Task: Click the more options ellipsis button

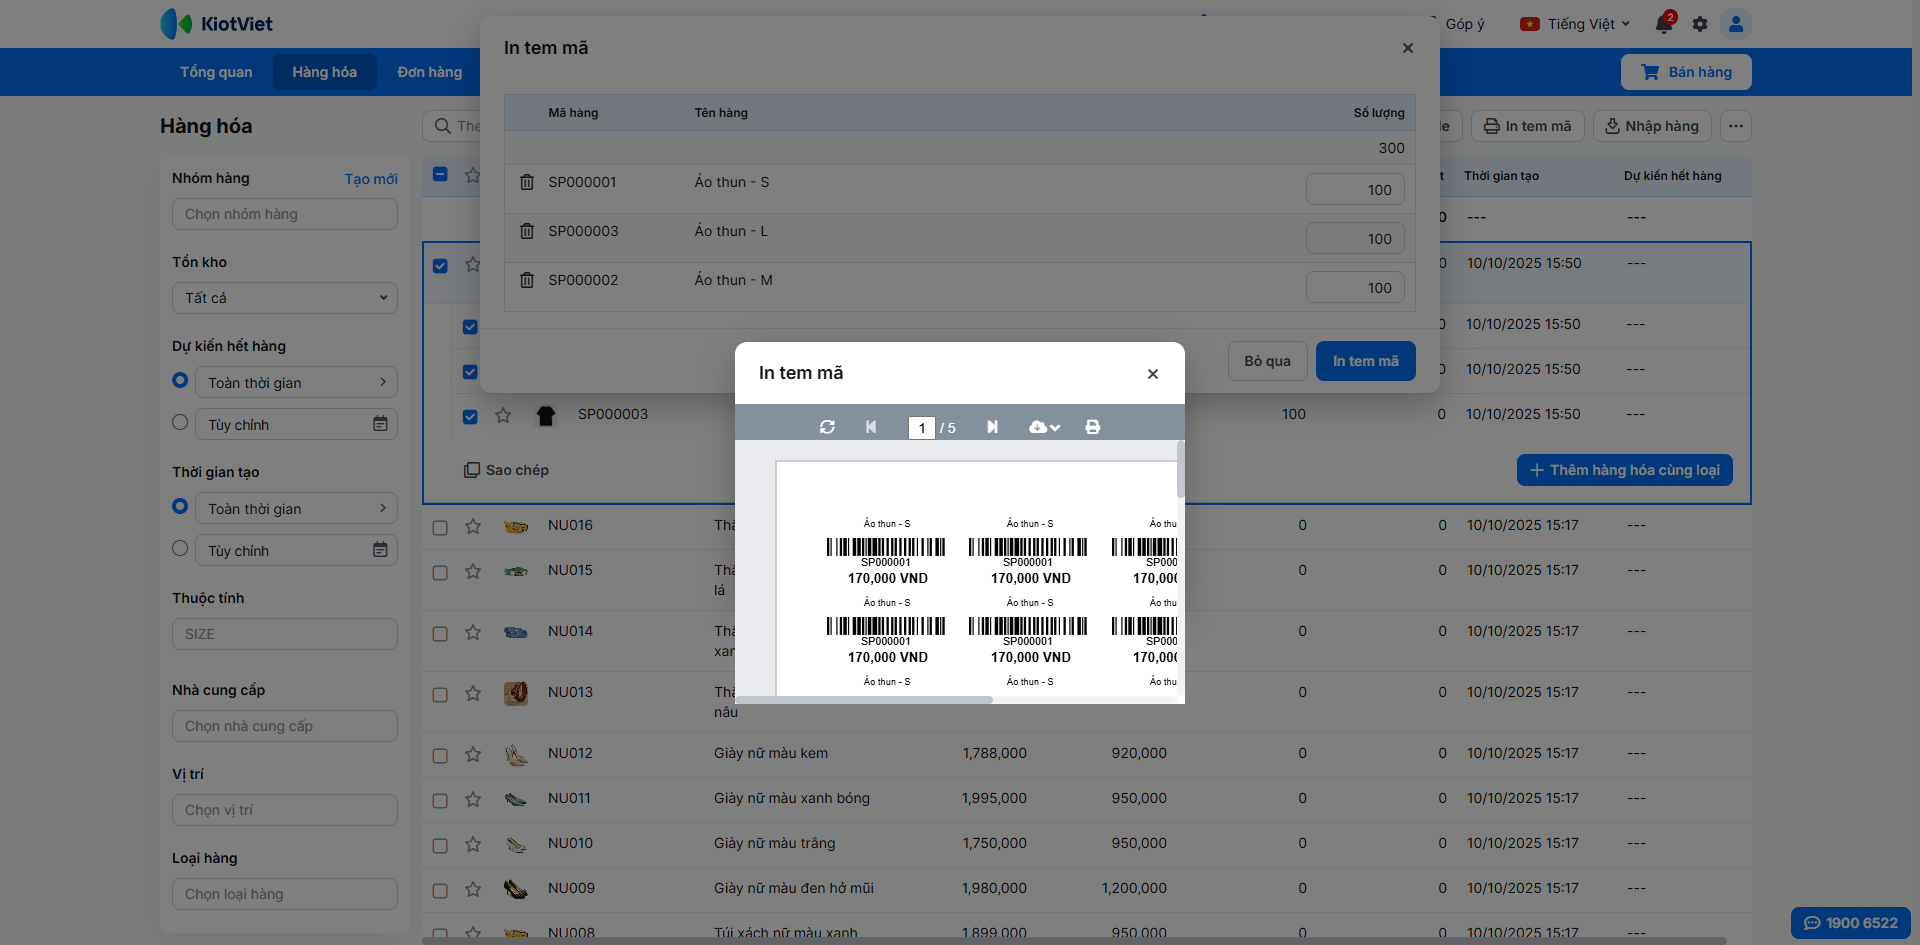Action: [1736, 126]
